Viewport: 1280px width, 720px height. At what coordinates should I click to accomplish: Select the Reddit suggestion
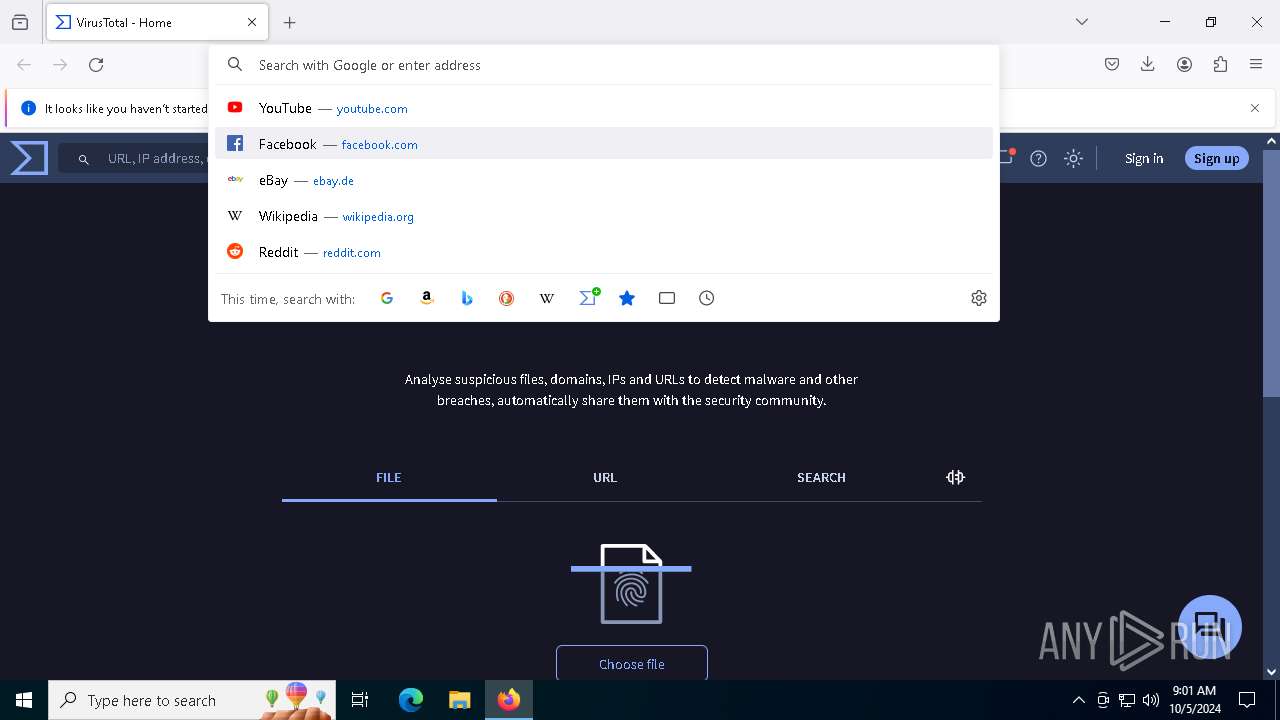click(604, 252)
